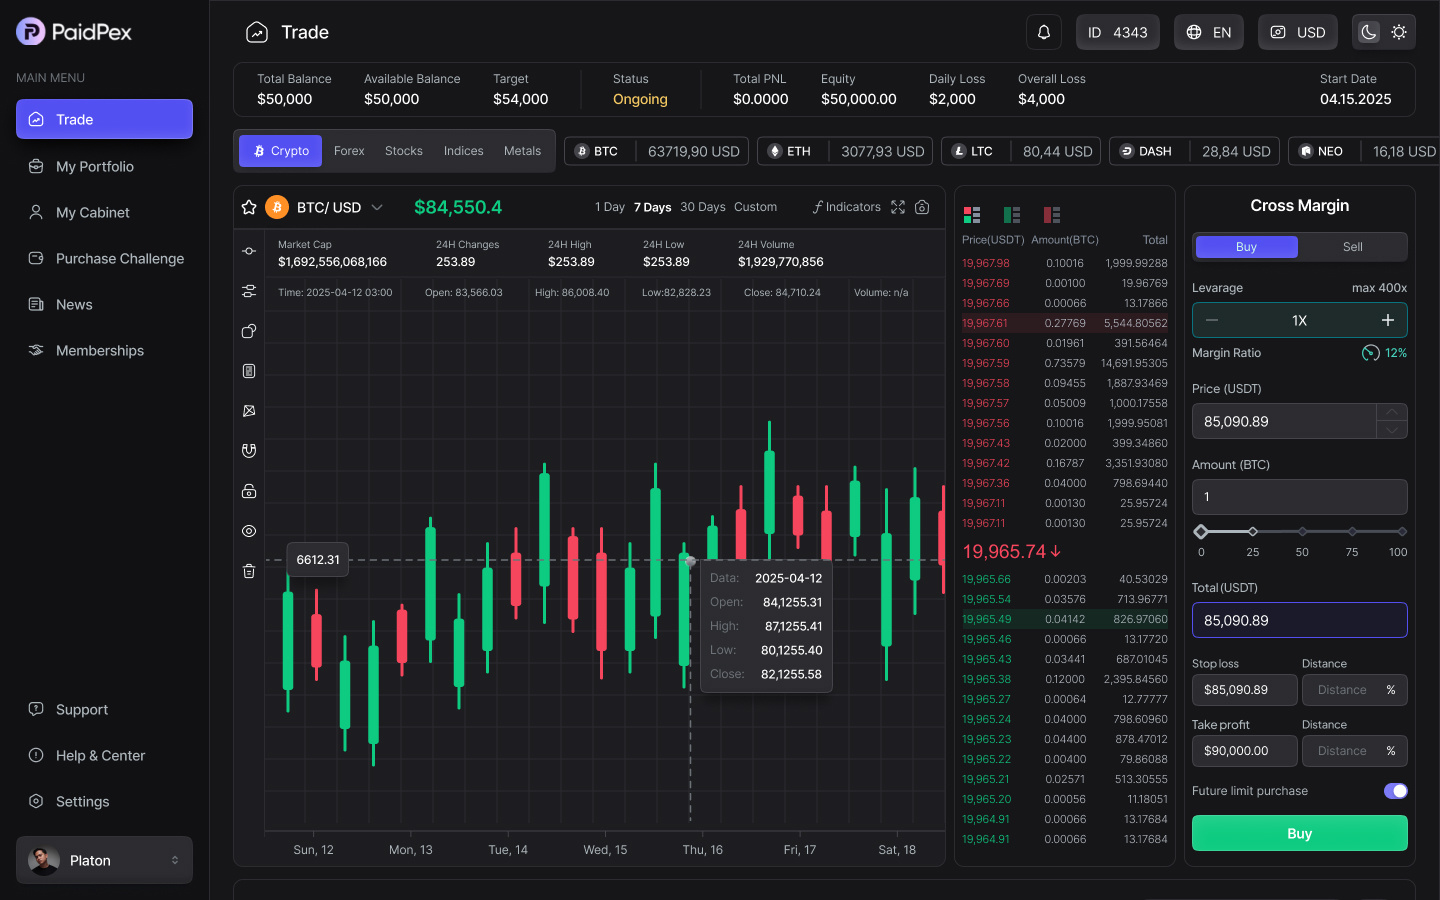Show sell orders only in the order book
The height and width of the screenshot is (900, 1440).
pos(1051,214)
